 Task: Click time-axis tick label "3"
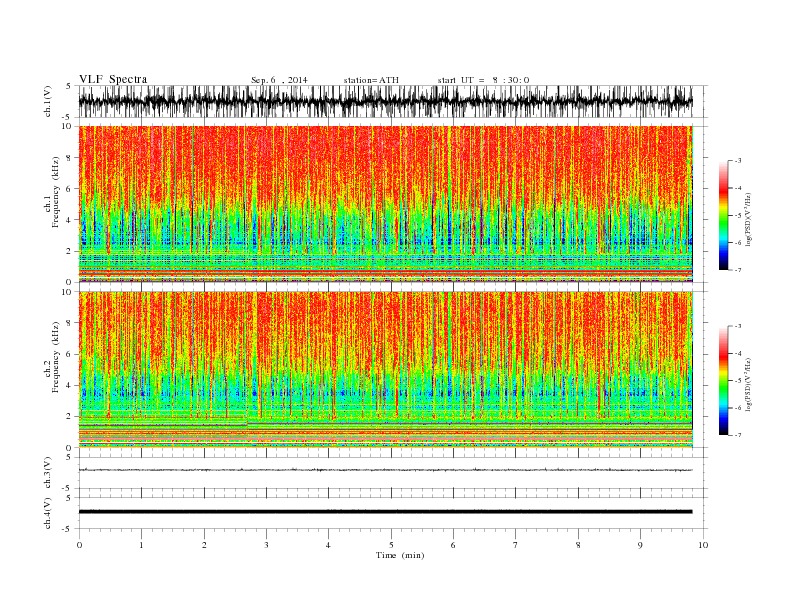click(x=266, y=545)
